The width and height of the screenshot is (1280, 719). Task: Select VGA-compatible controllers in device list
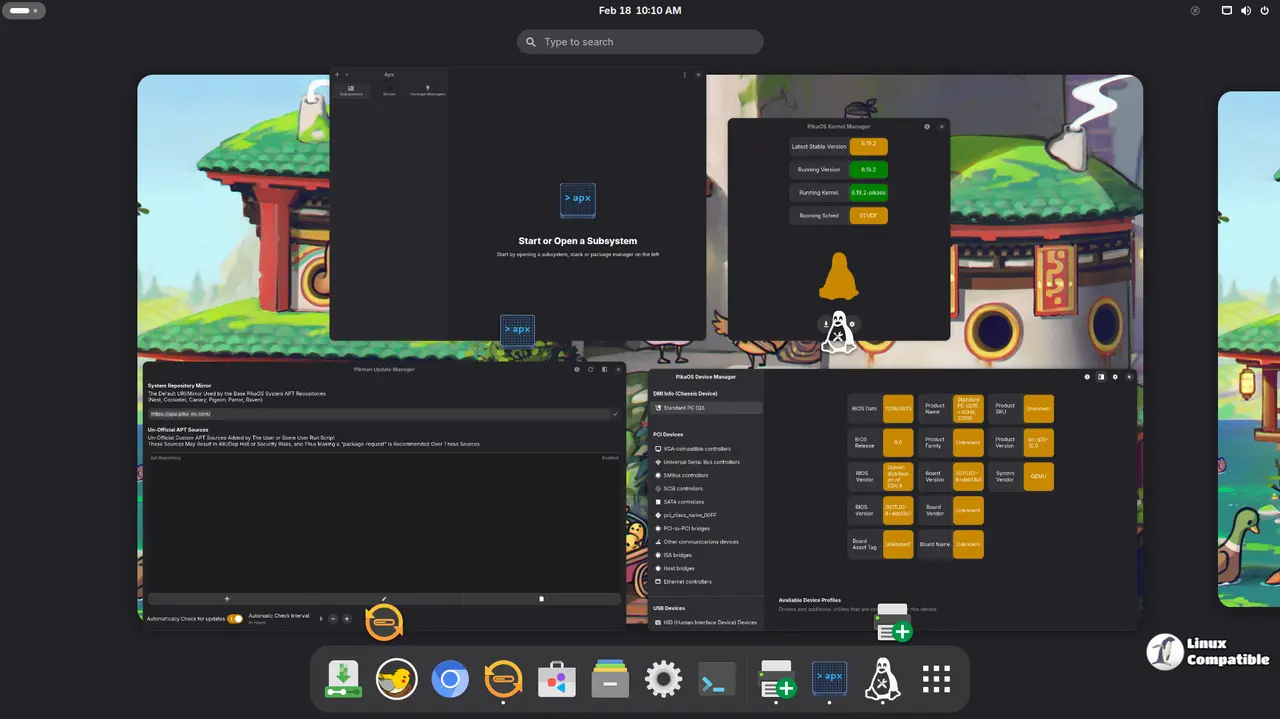(x=697, y=449)
